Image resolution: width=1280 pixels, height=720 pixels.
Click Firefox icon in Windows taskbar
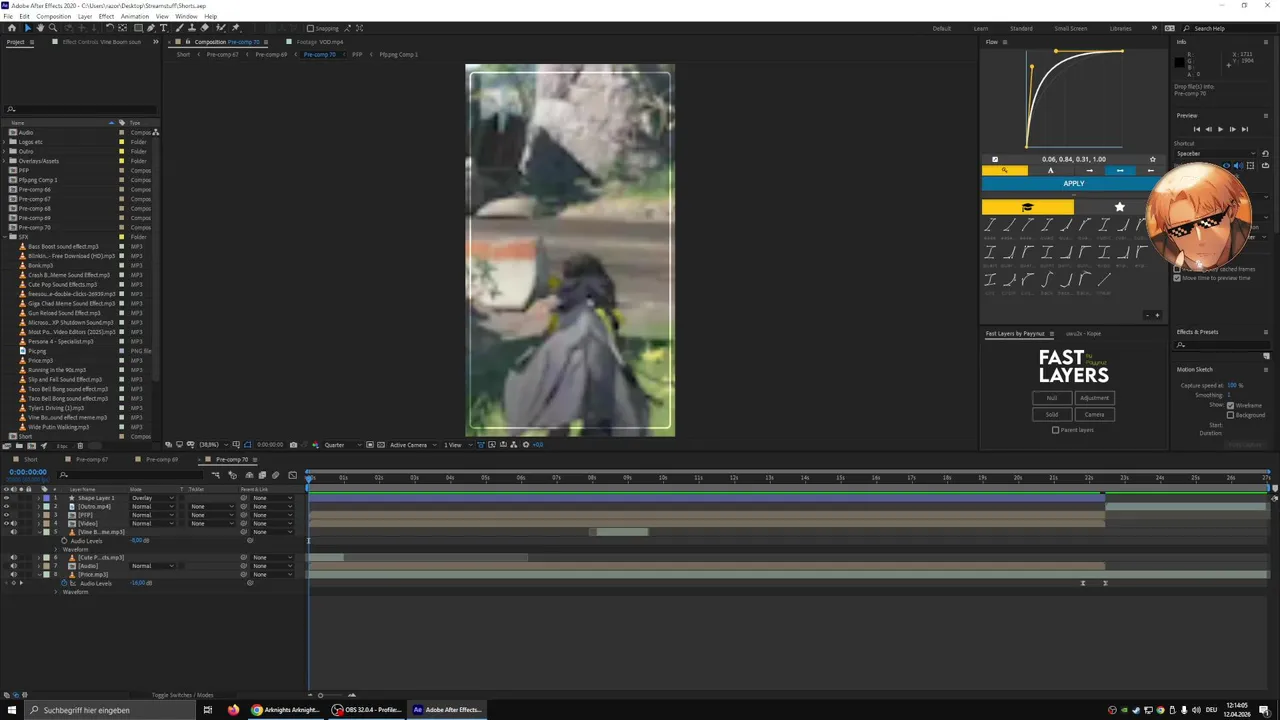(233, 710)
